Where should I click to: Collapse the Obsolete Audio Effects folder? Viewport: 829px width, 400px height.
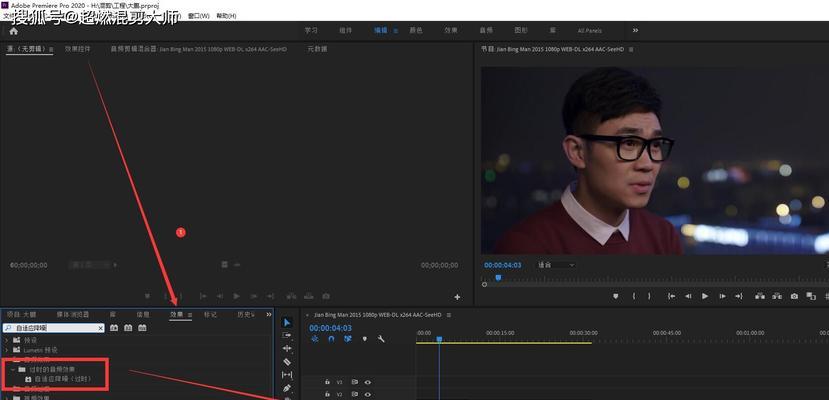[x=12, y=369]
